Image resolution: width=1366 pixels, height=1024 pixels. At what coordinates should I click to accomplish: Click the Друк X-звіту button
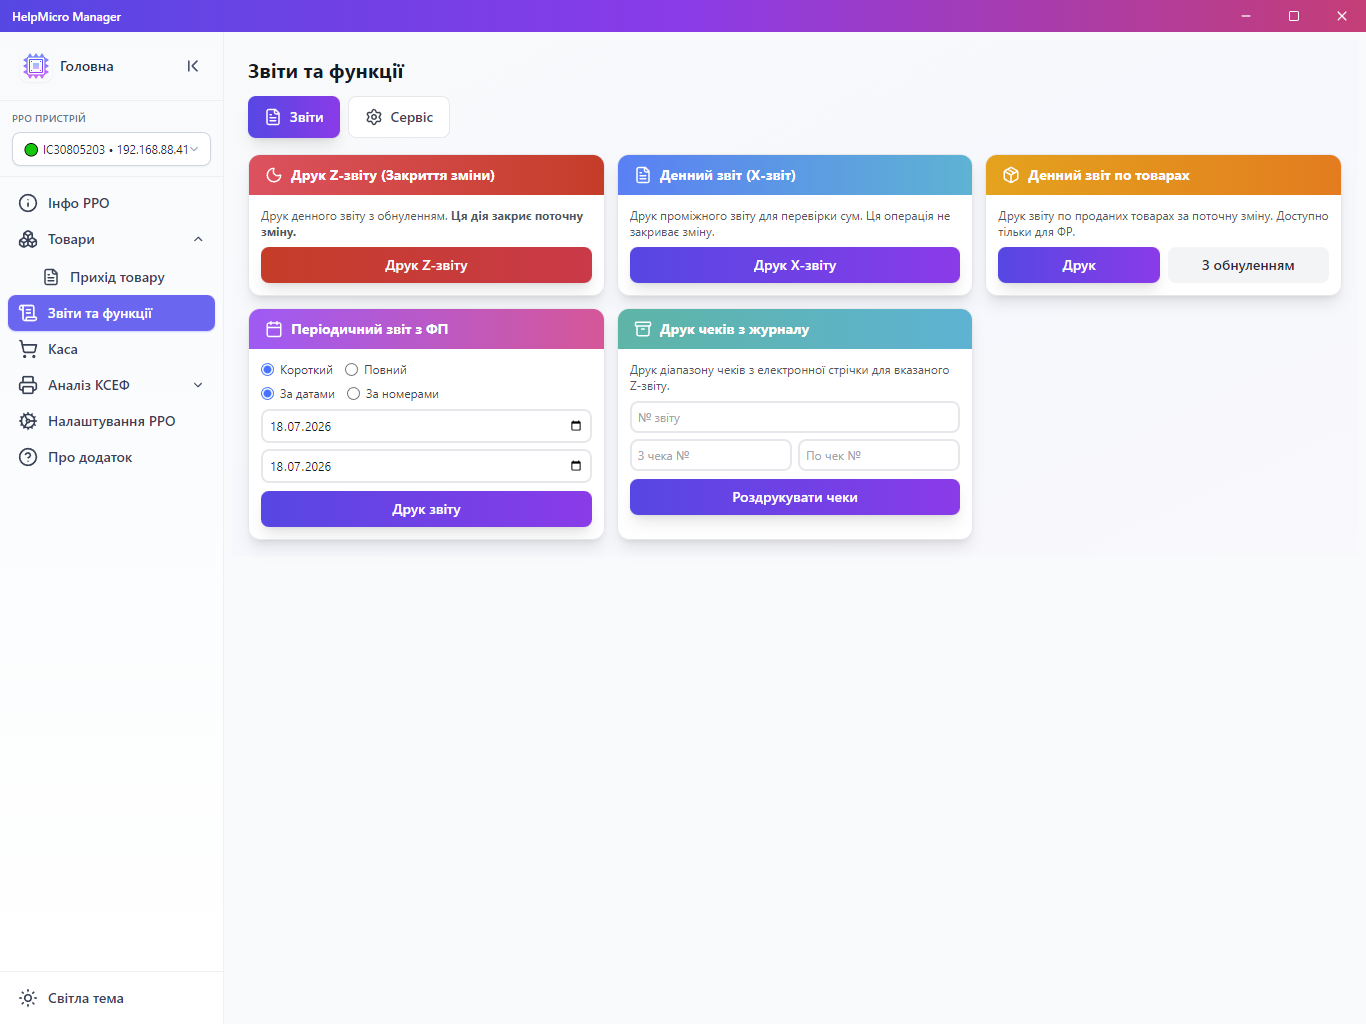coord(795,265)
